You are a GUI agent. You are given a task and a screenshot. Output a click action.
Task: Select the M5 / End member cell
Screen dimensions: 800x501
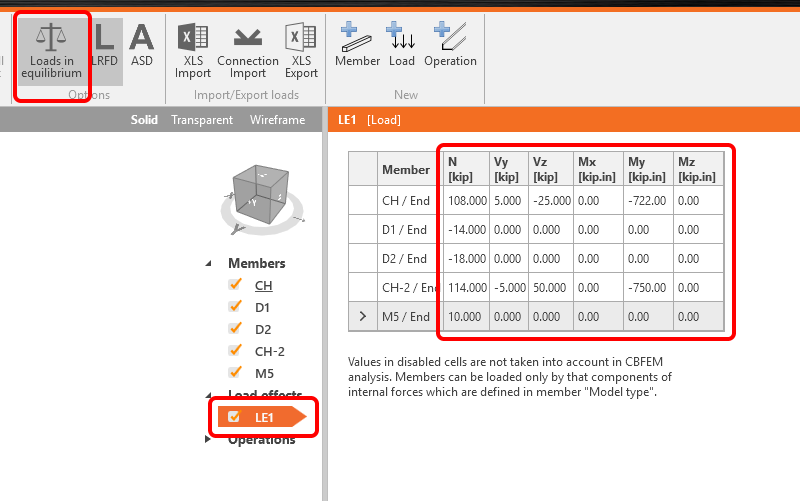[x=410, y=316]
